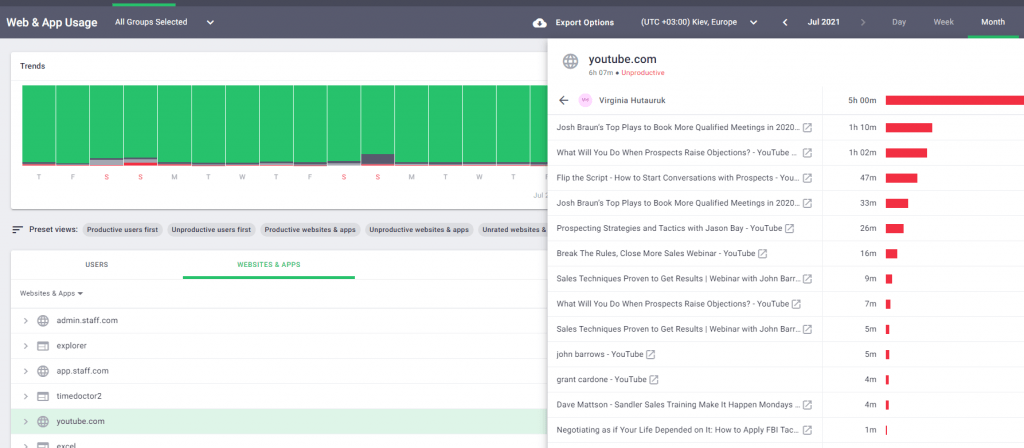Viewport: 1024px width, 448px height.
Task: Click the globe icon next to youtube.com header
Action: click(x=570, y=62)
